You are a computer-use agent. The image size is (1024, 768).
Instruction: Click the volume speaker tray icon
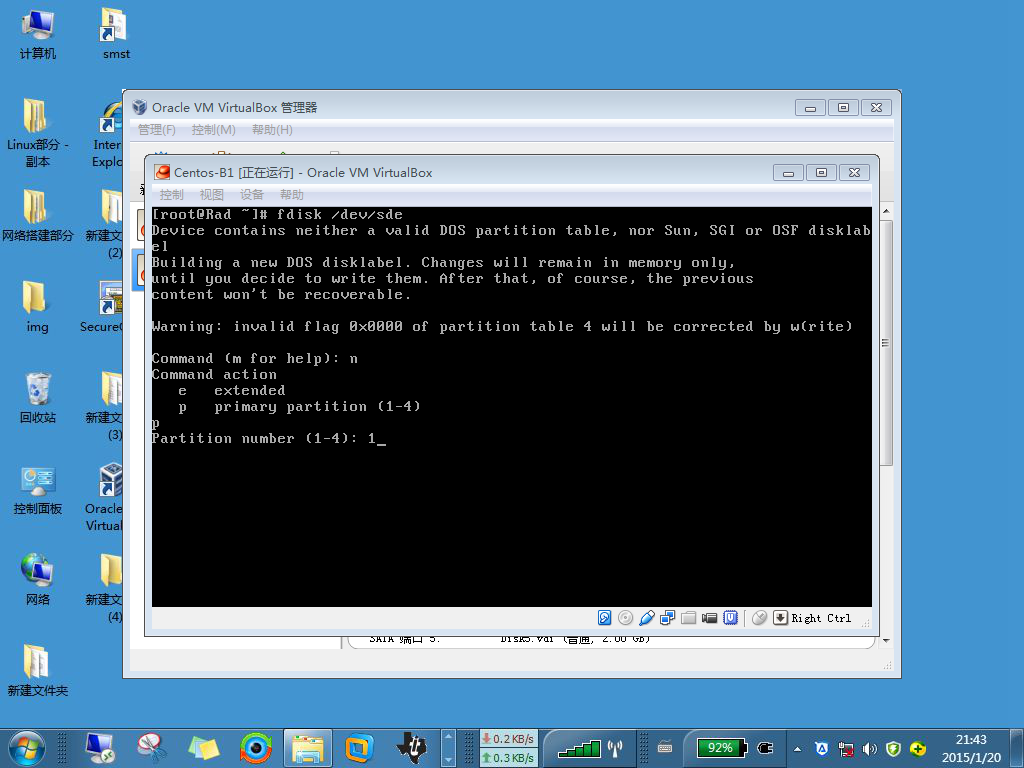869,749
